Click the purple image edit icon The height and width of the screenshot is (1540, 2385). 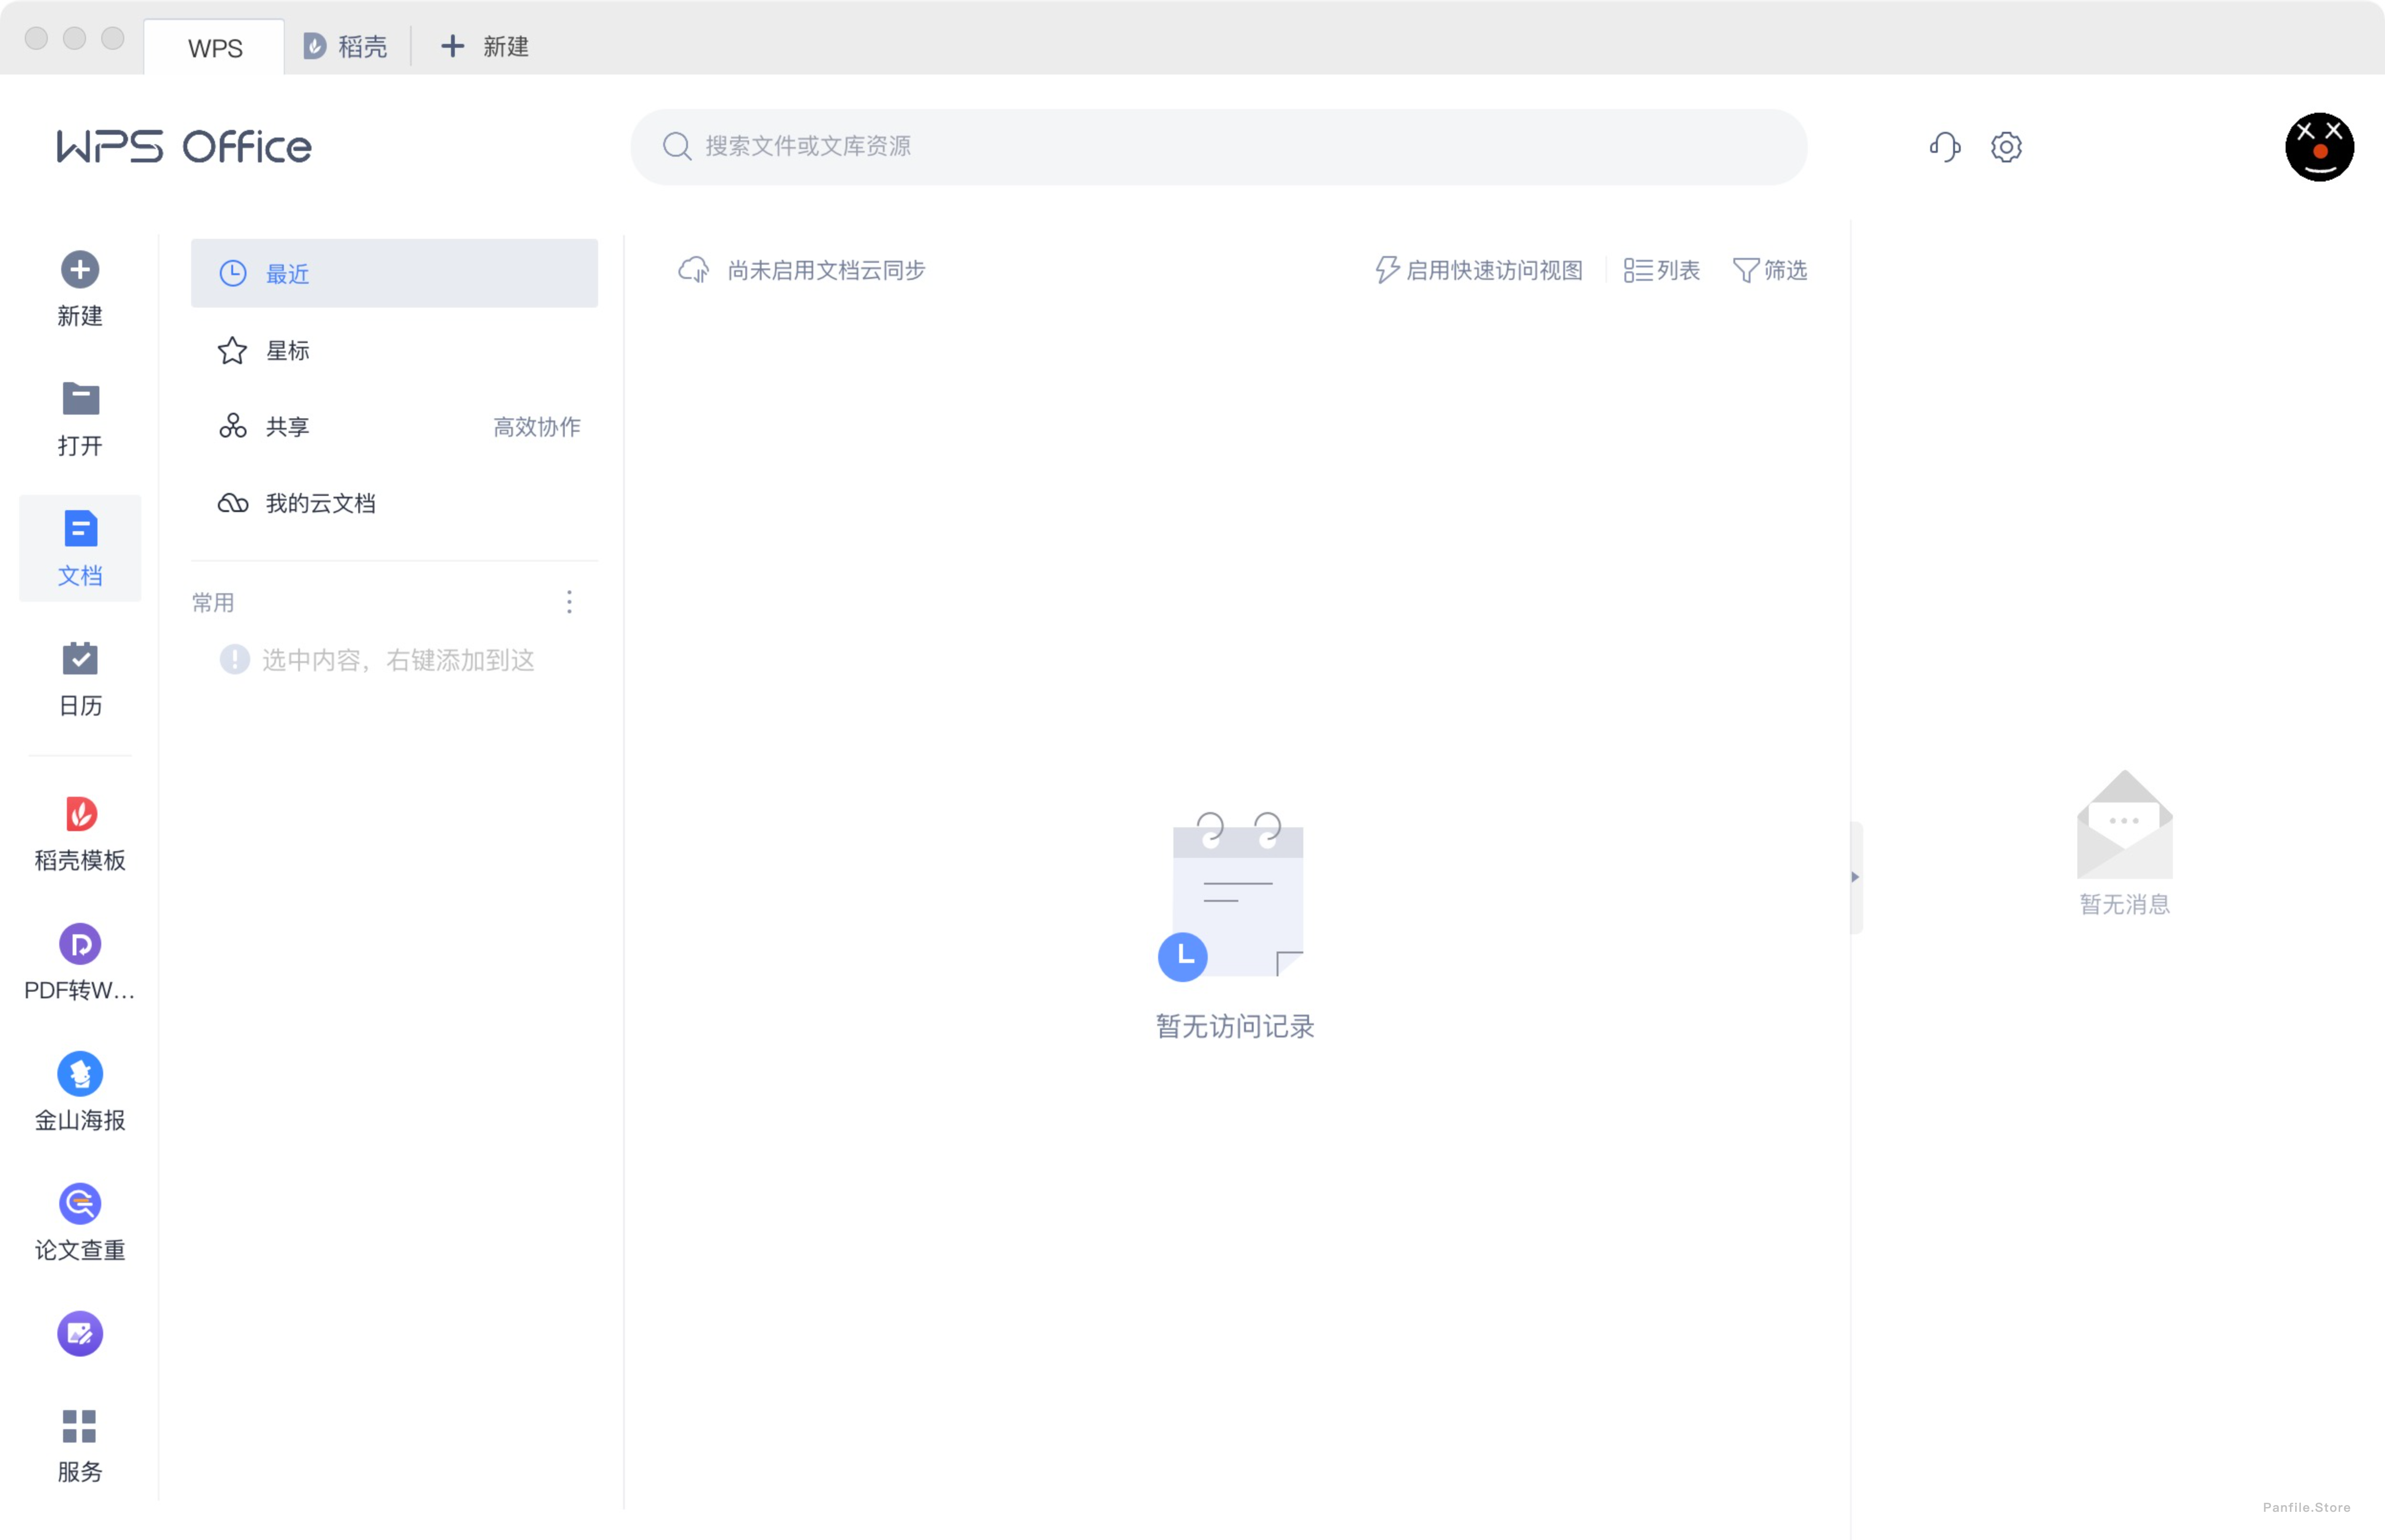(x=80, y=1333)
